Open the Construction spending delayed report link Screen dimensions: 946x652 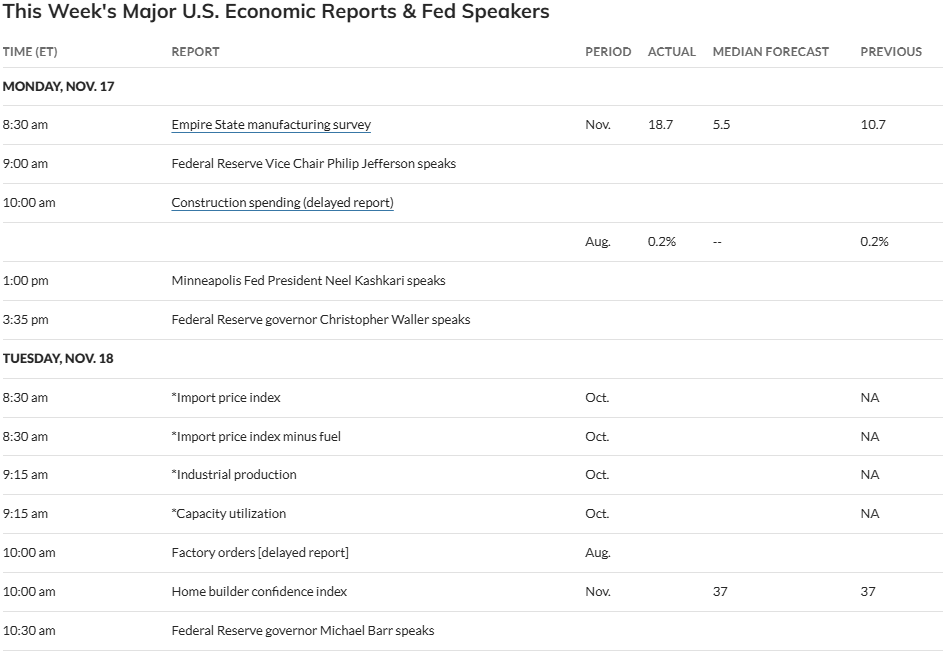pos(282,203)
